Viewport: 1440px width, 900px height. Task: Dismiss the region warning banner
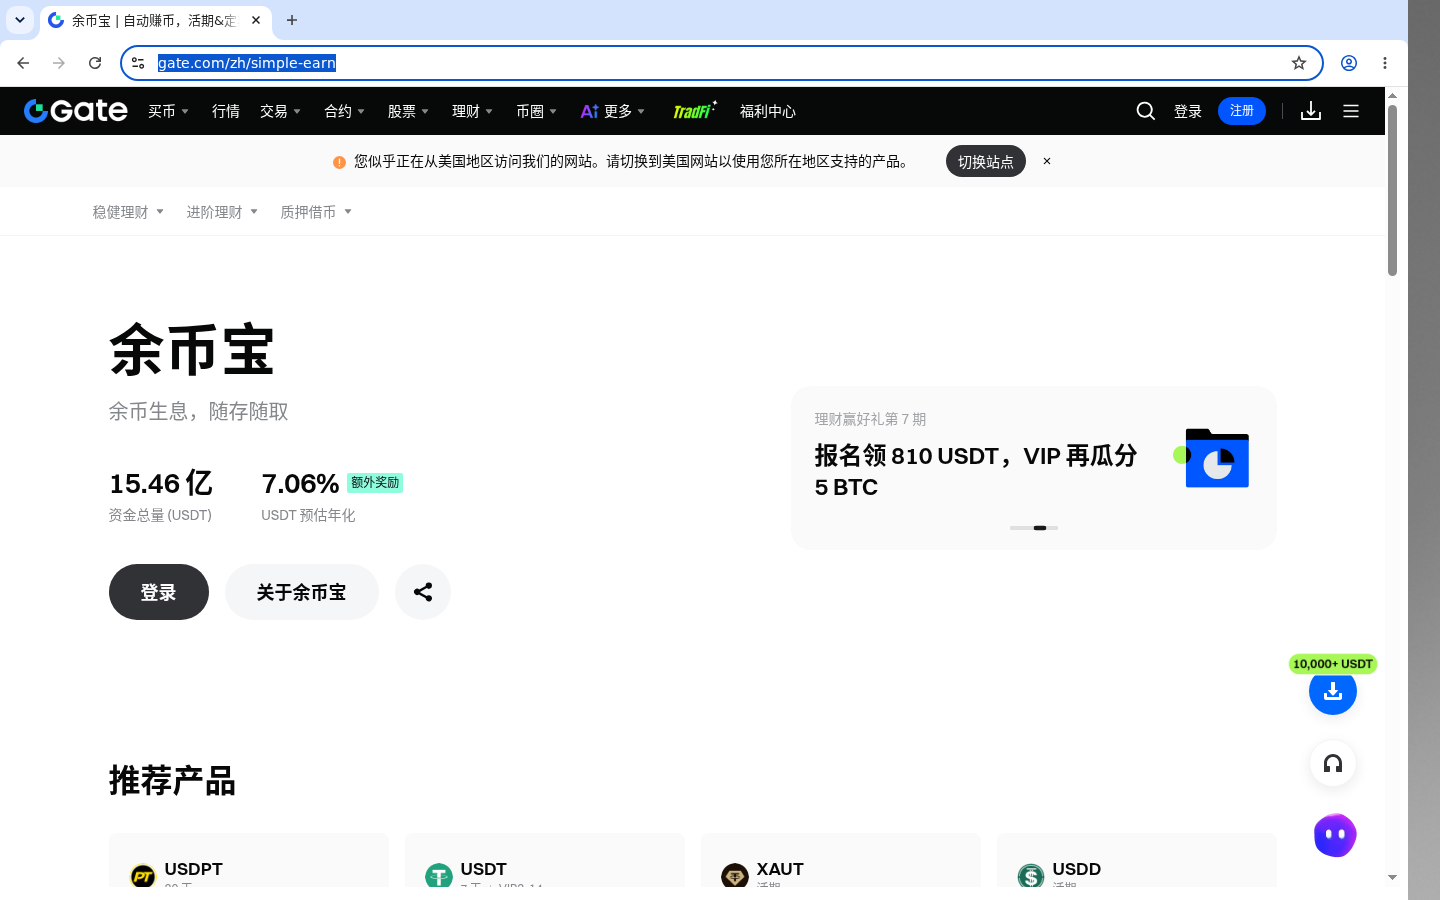click(x=1047, y=161)
